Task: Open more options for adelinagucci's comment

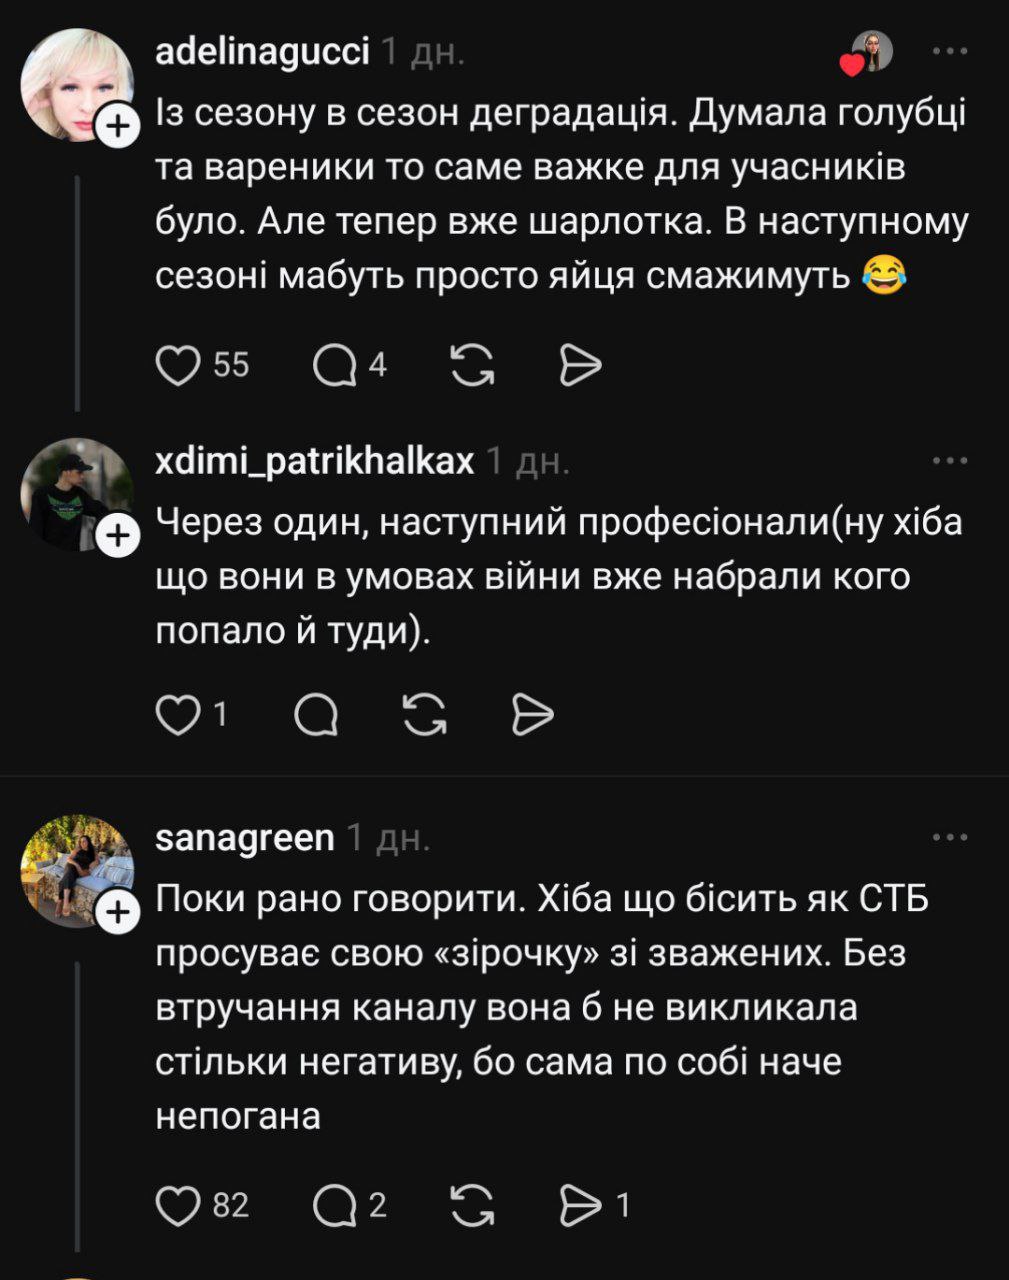Action: [949, 51]
